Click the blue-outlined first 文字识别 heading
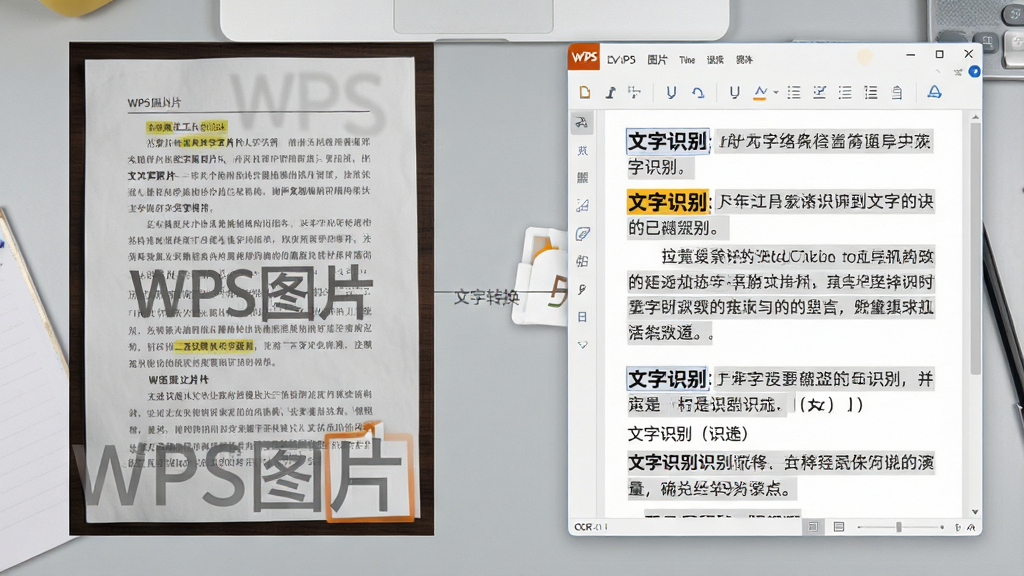1024x576 pixels. tap(667, 141)
